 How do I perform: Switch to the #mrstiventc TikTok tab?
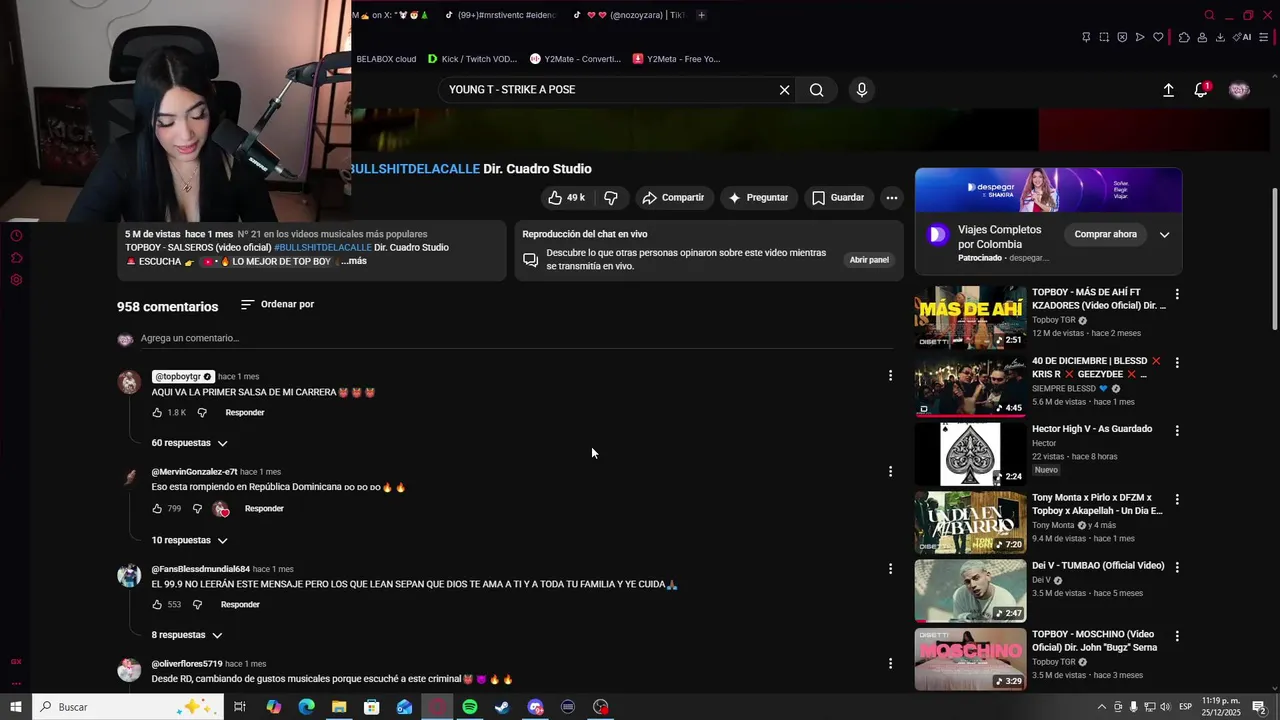click(498, 15)
